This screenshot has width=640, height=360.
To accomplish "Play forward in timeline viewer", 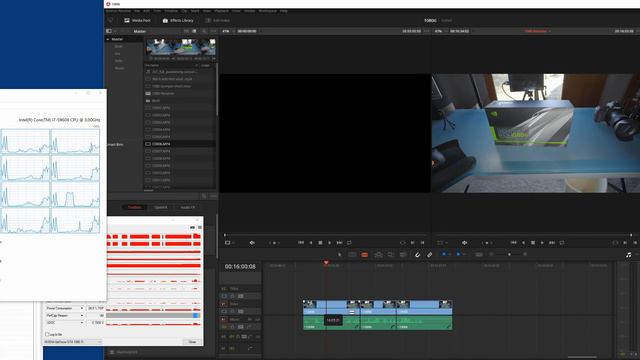I will (542, 242).
